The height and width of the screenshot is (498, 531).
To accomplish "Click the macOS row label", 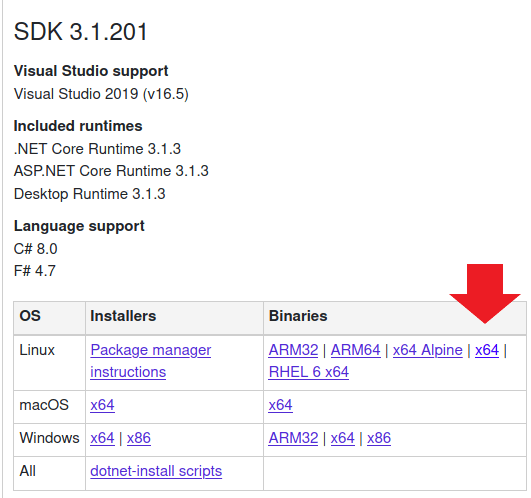I will point(44,405).
